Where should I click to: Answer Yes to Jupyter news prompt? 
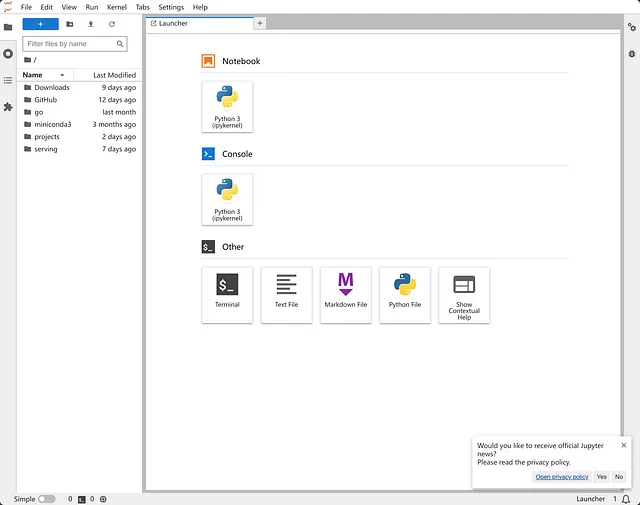(x=601, y=476)
